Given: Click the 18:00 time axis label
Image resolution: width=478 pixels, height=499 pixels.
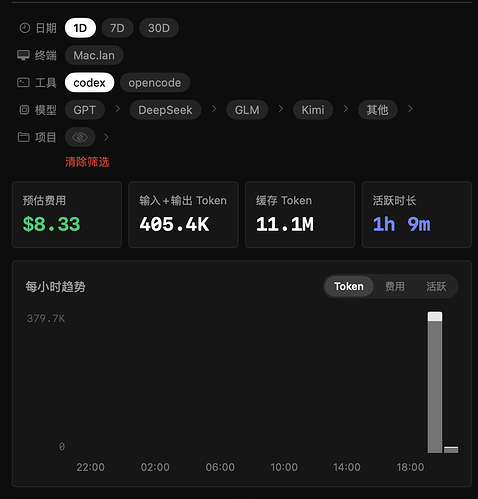Looking at the screenshot, I should [410, 467].
